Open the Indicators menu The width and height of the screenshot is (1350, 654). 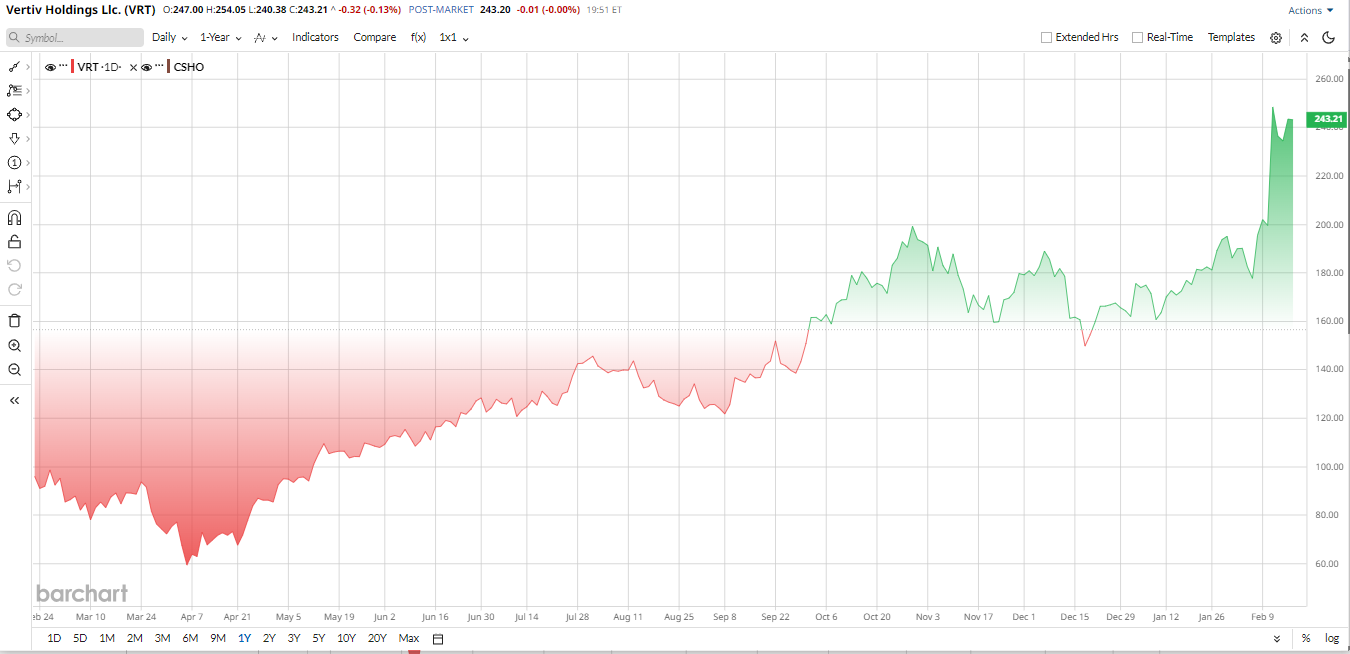pyautogui.click(x=315, y=37)
